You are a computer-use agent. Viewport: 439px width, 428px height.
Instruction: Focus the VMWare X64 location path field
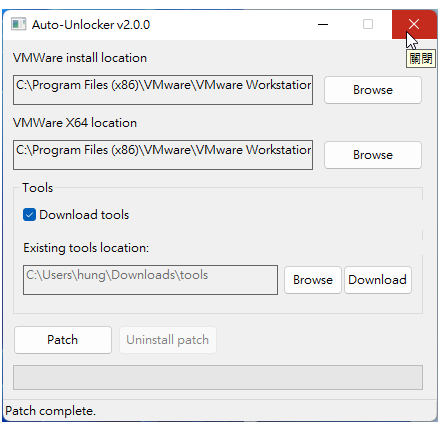pyautogui.click(x=163, y=155)
